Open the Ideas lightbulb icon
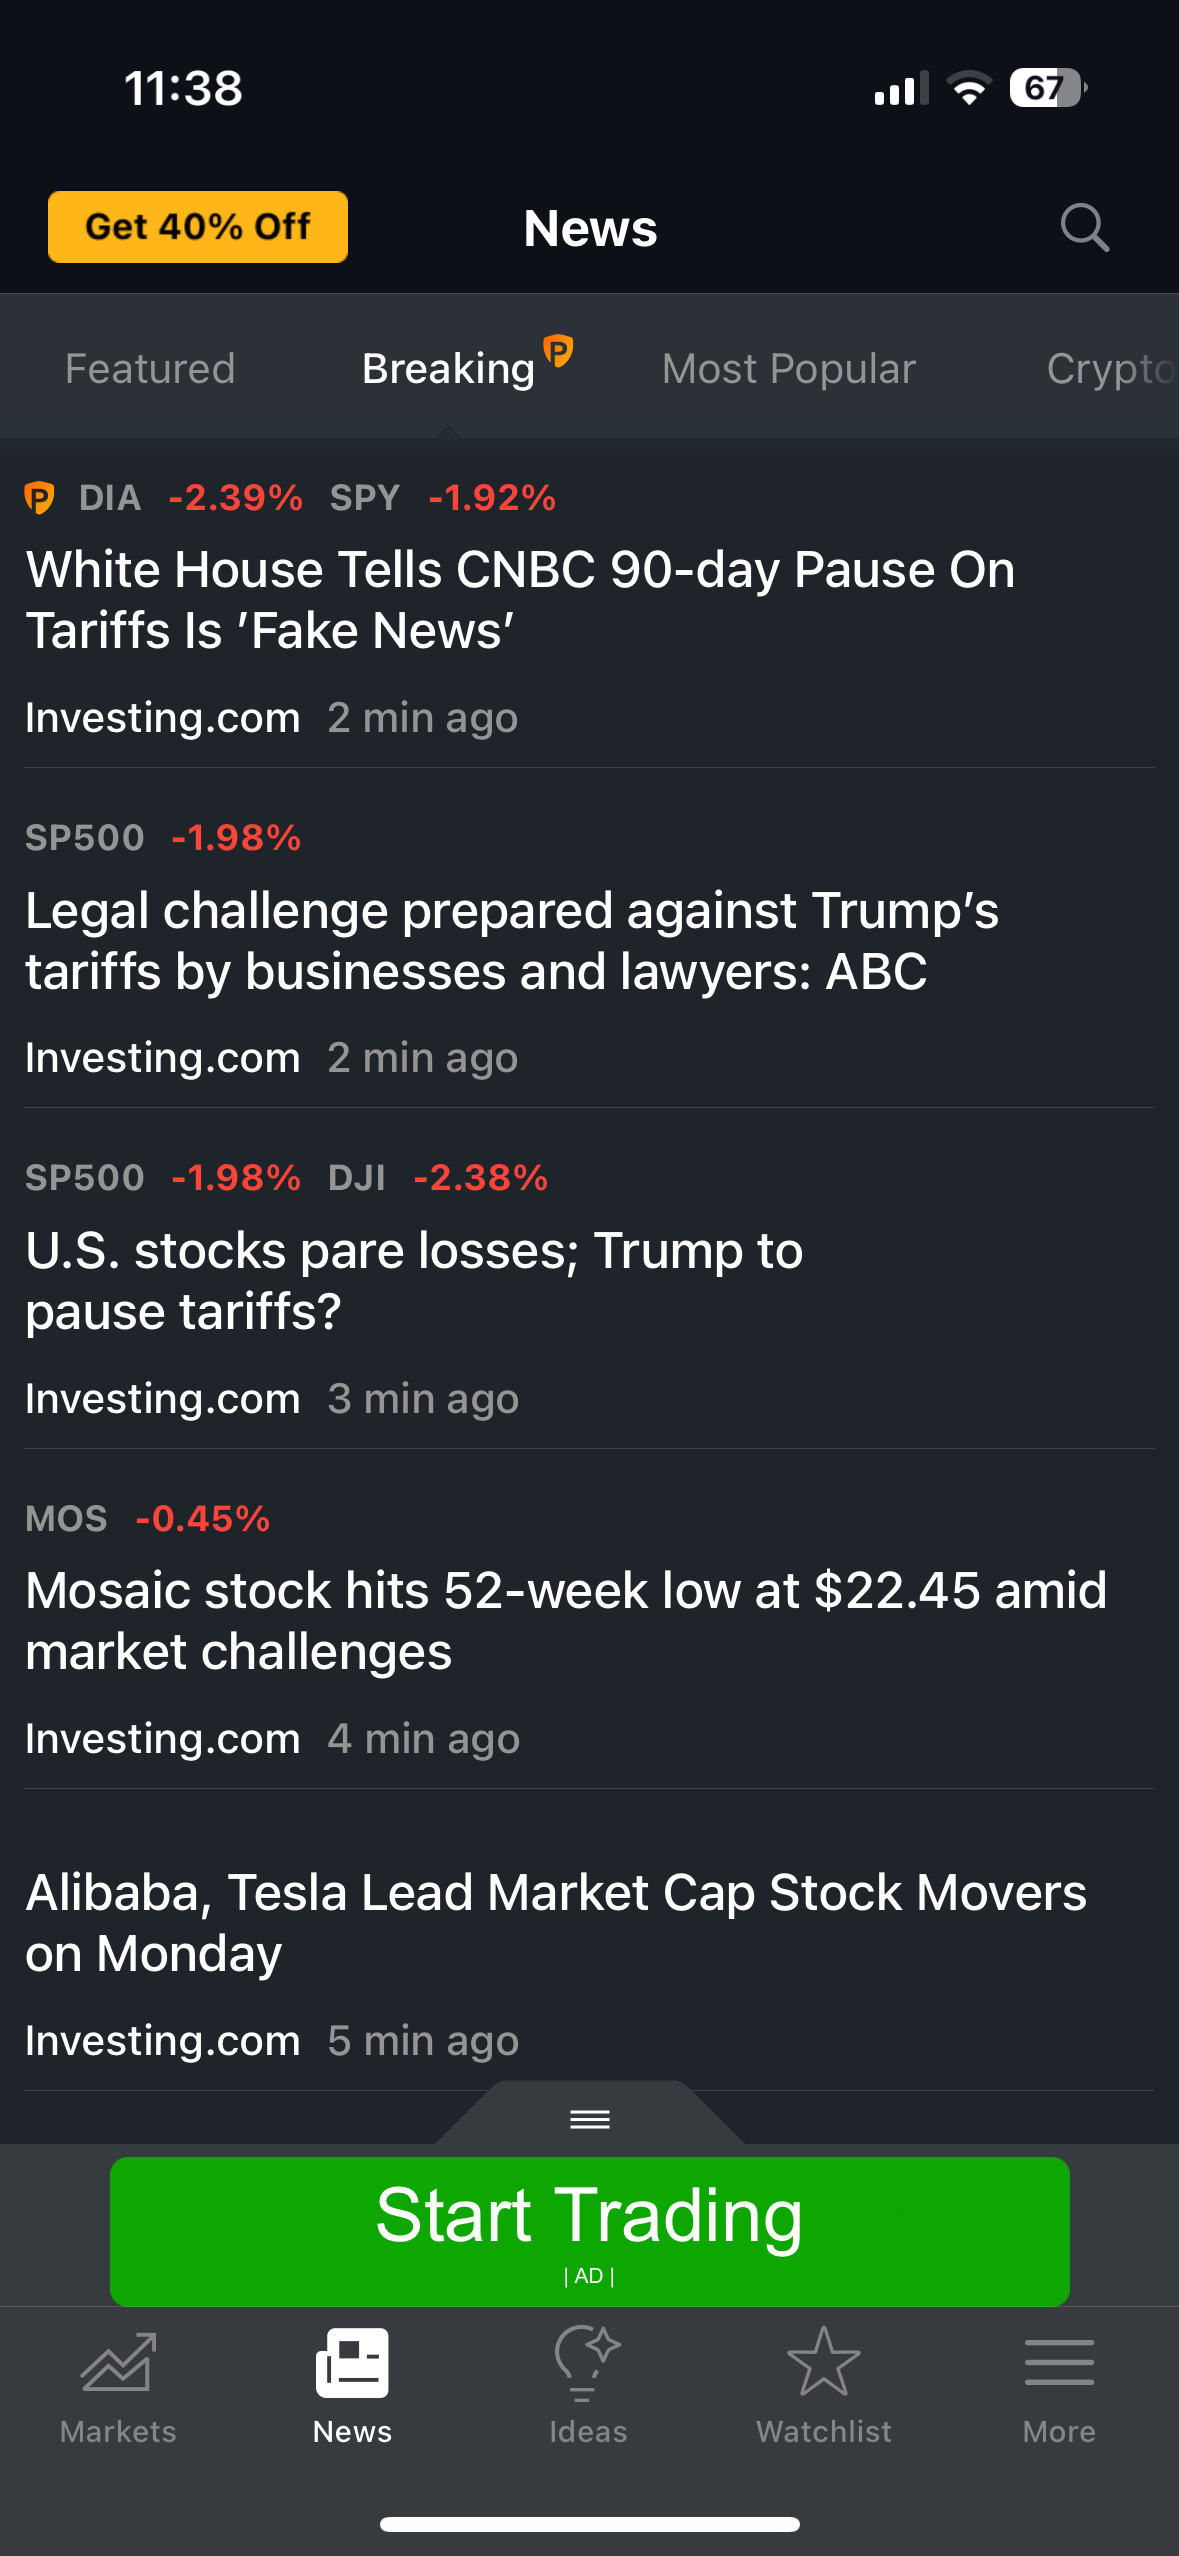The image size is (1179, 2556). click(587, 2362)
